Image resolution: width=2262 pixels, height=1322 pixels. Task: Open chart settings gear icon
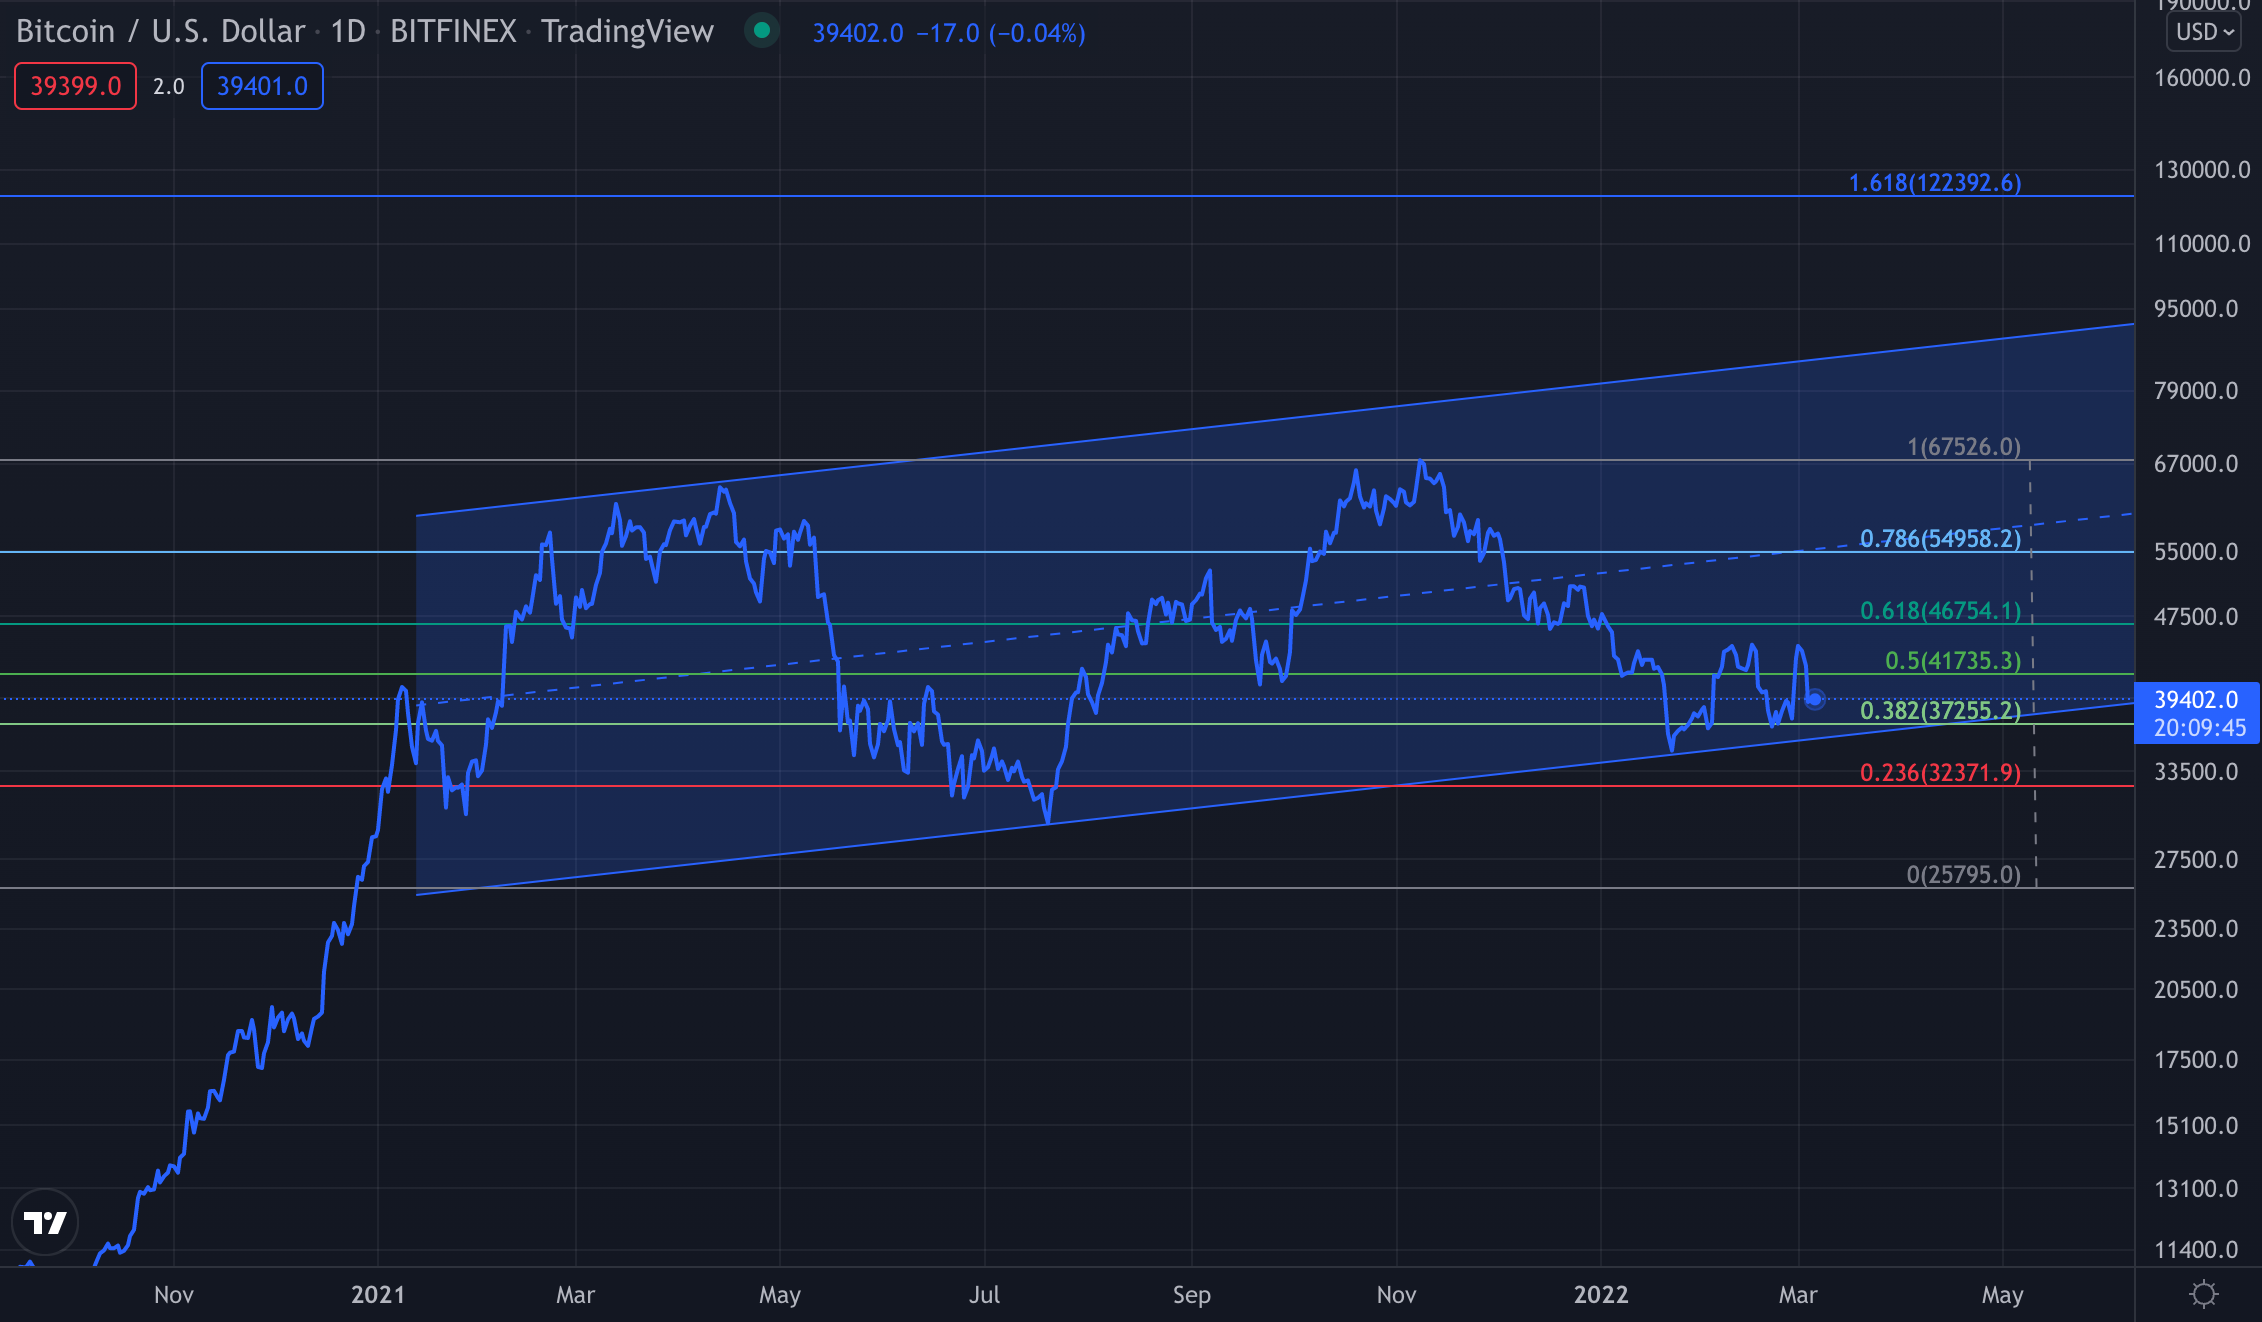coord(2203,1294)
